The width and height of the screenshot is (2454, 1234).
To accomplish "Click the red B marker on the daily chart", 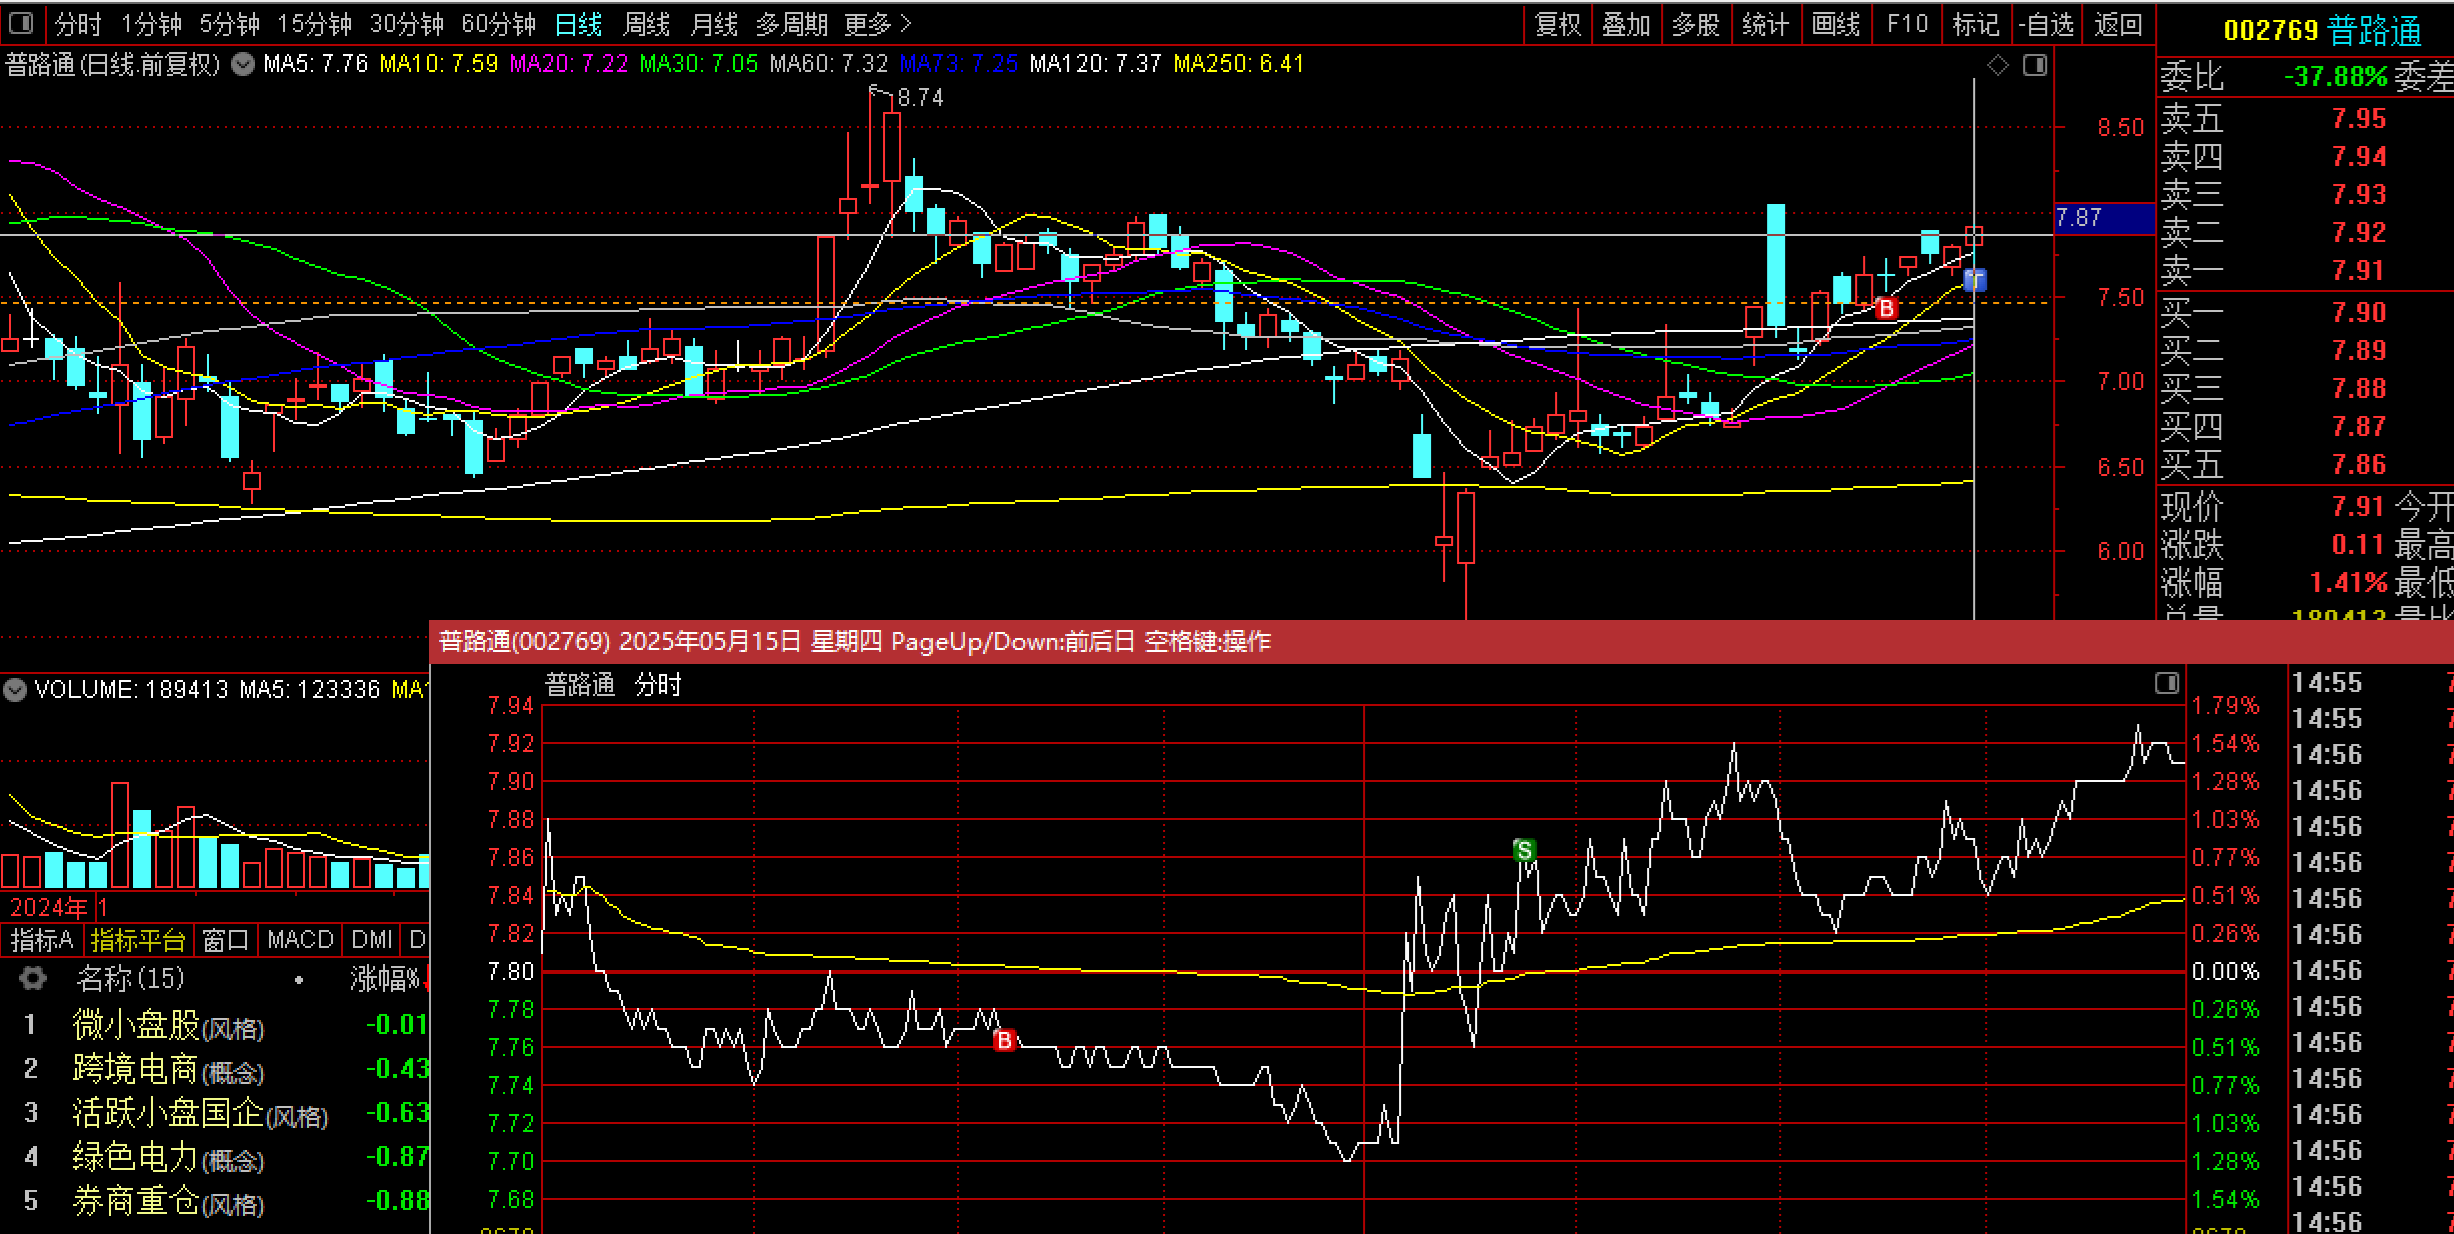I will pos(1886,308).
